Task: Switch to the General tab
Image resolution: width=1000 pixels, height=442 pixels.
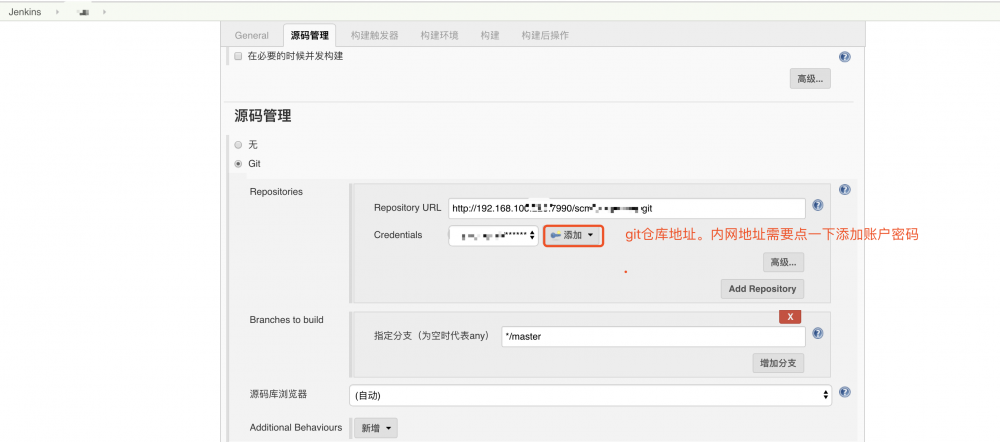Action: [x=251, y=36]
